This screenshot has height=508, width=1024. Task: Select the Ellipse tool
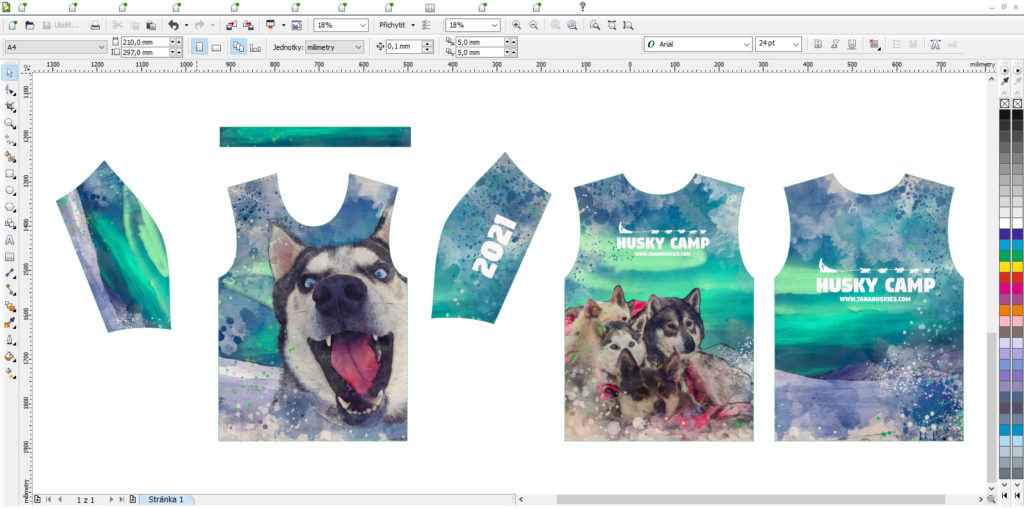(10, 190)
